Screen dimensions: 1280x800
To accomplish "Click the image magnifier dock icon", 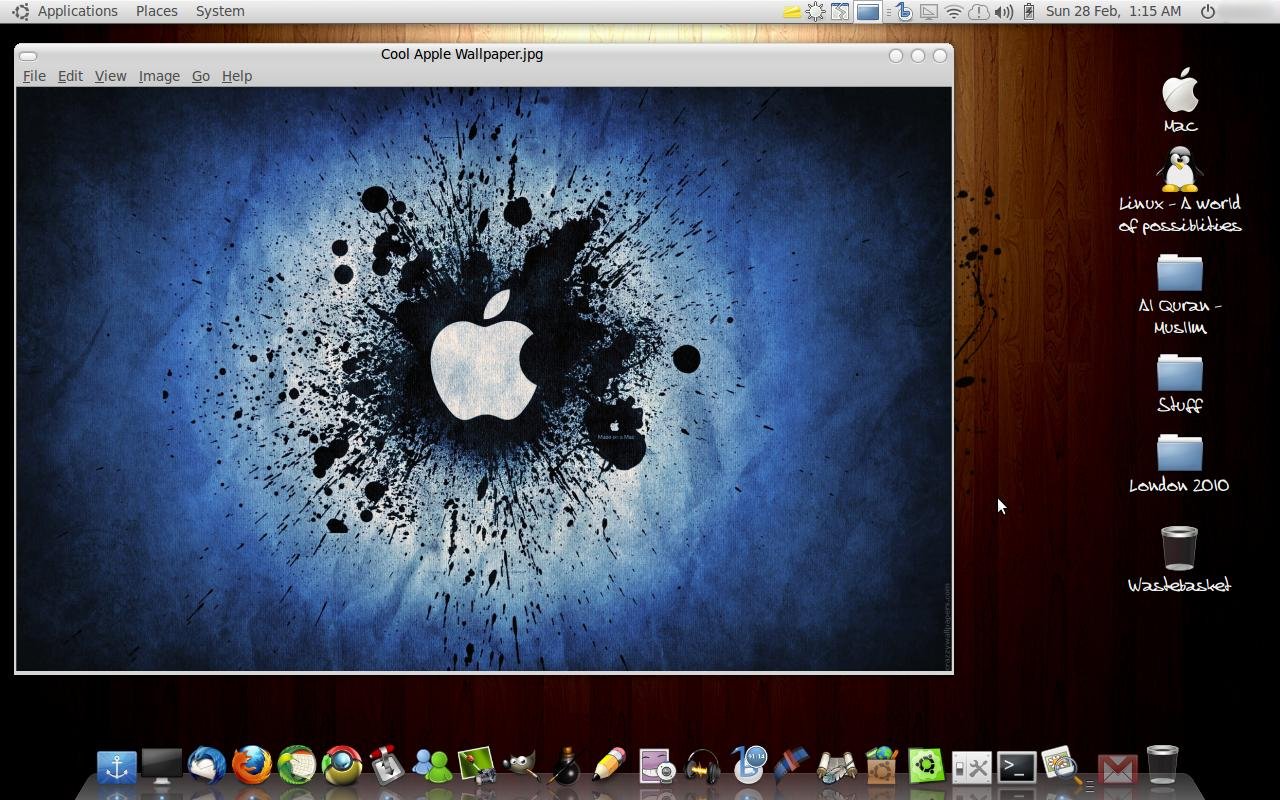I will click(1061, 767).
